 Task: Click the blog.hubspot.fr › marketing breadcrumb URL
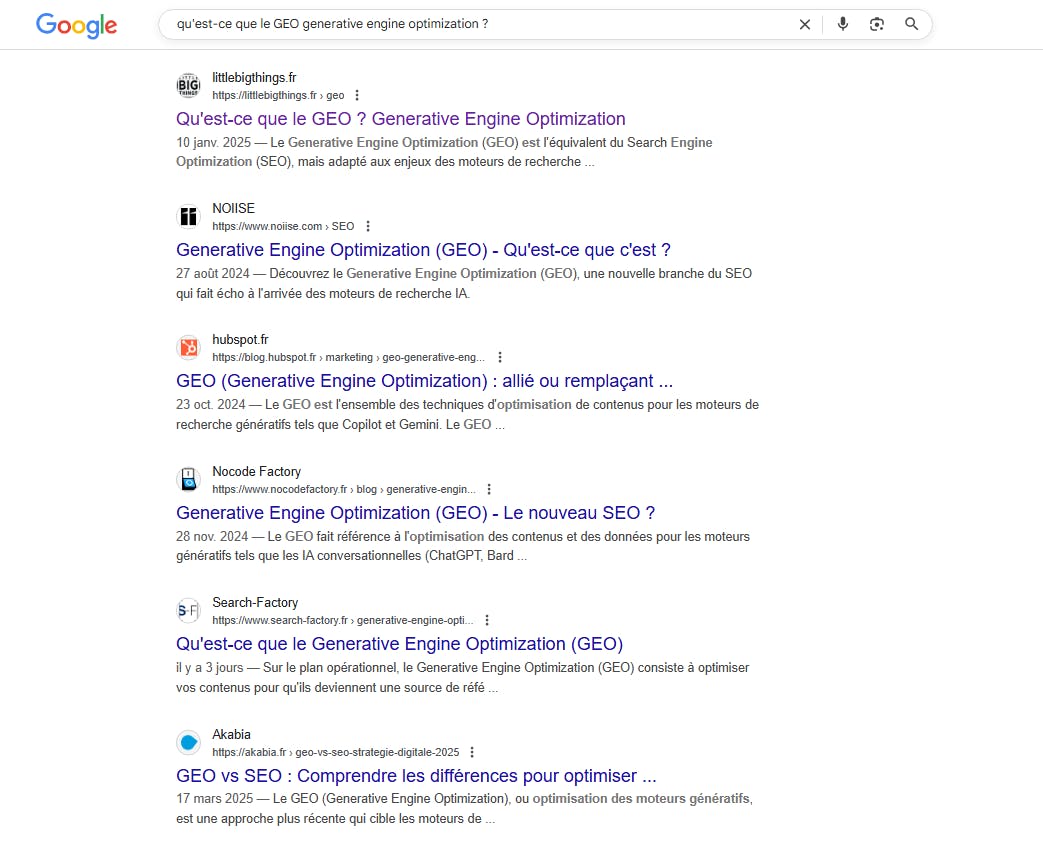pyautogui.click(x=349, y=357)
